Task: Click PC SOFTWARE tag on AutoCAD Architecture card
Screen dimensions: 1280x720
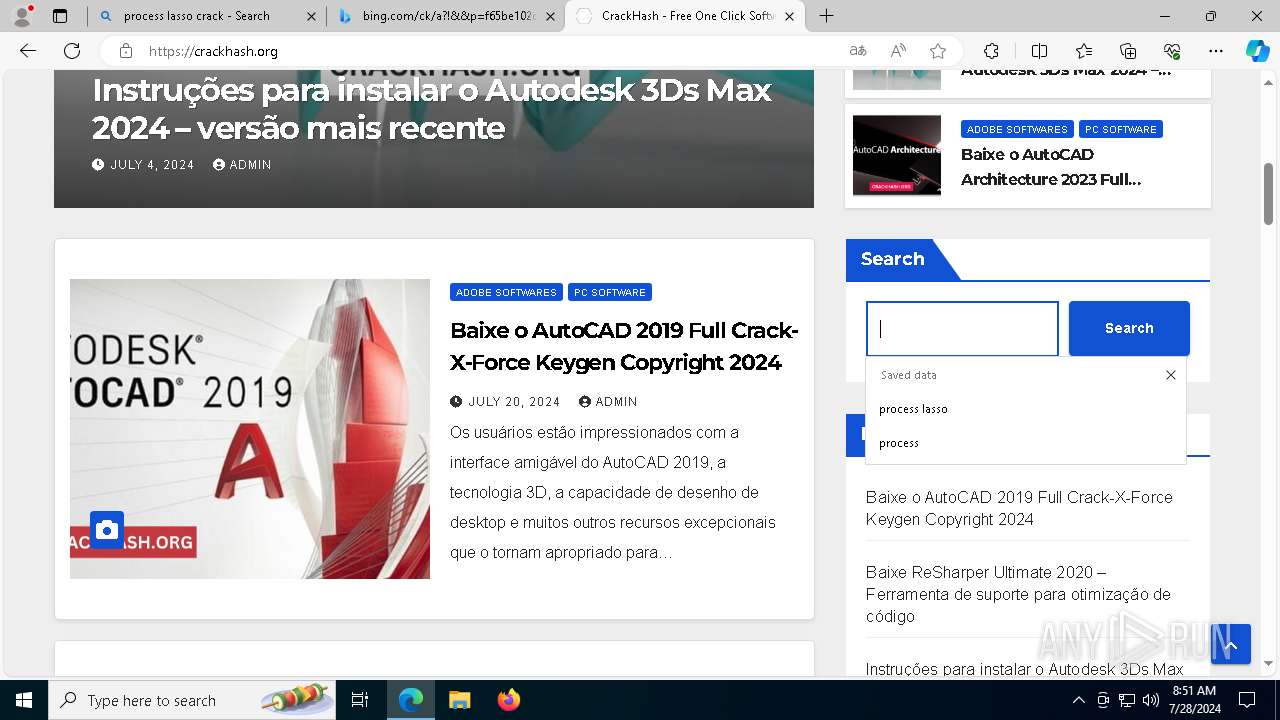Action: coord(1121,129)
